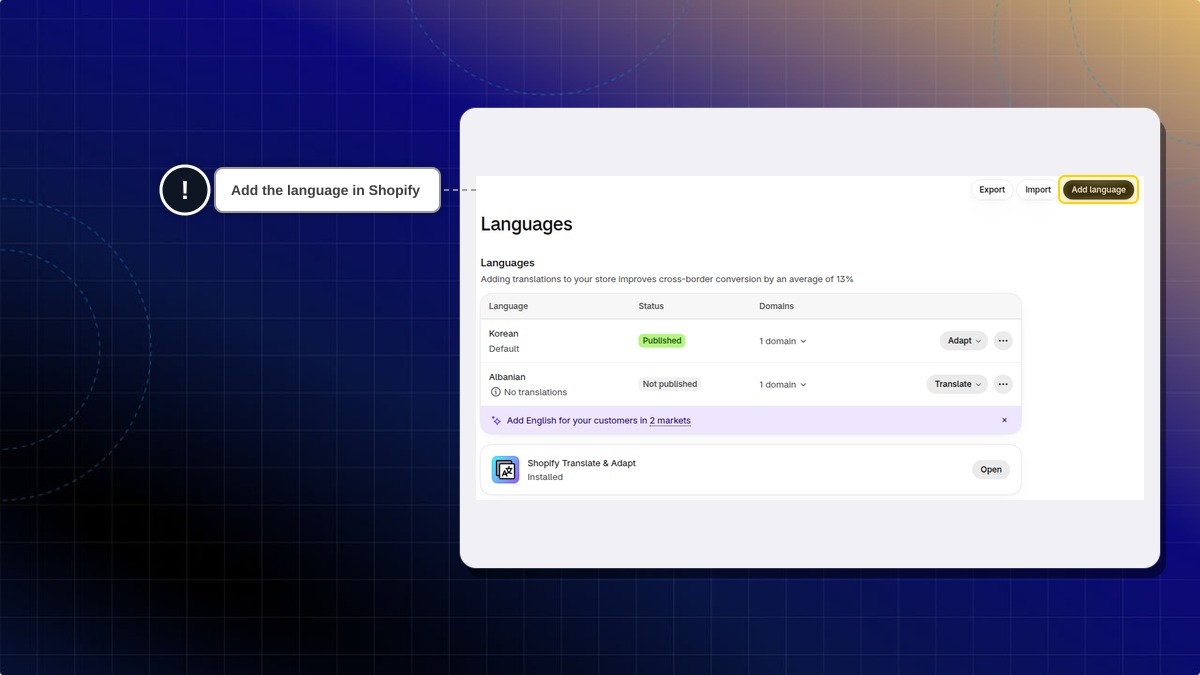Open the more options menu for Albanian
This screenshot has width=1200, height=675.
1003,384
